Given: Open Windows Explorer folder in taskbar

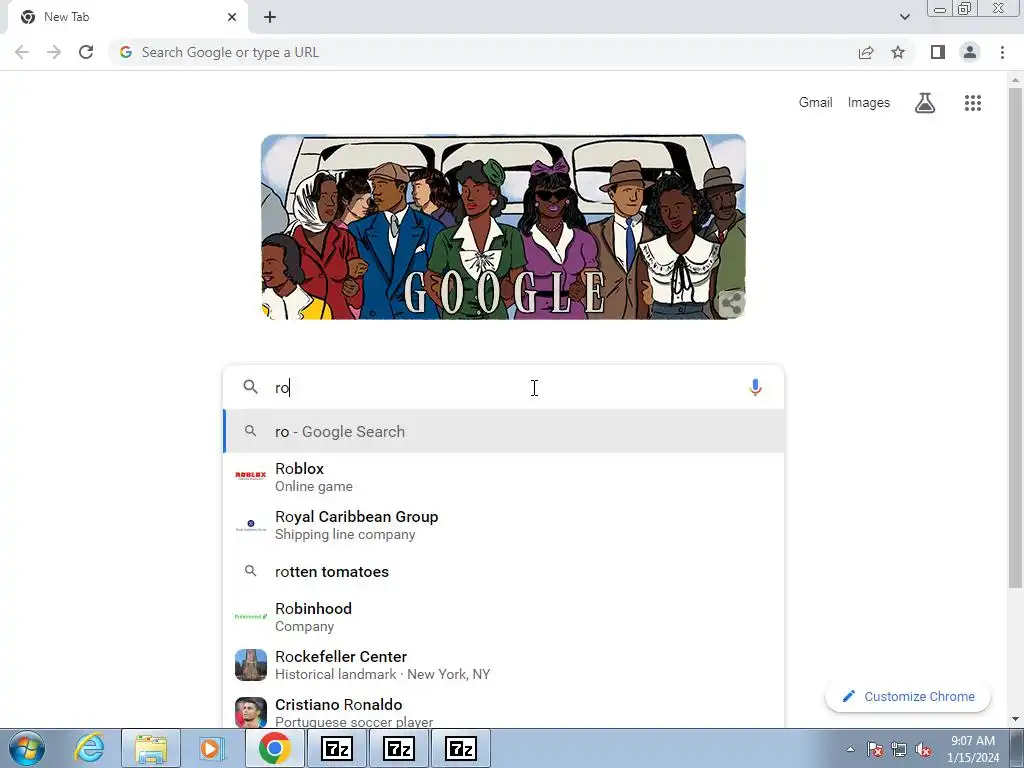Looking at the screenshot, I should tap(151, 748).
